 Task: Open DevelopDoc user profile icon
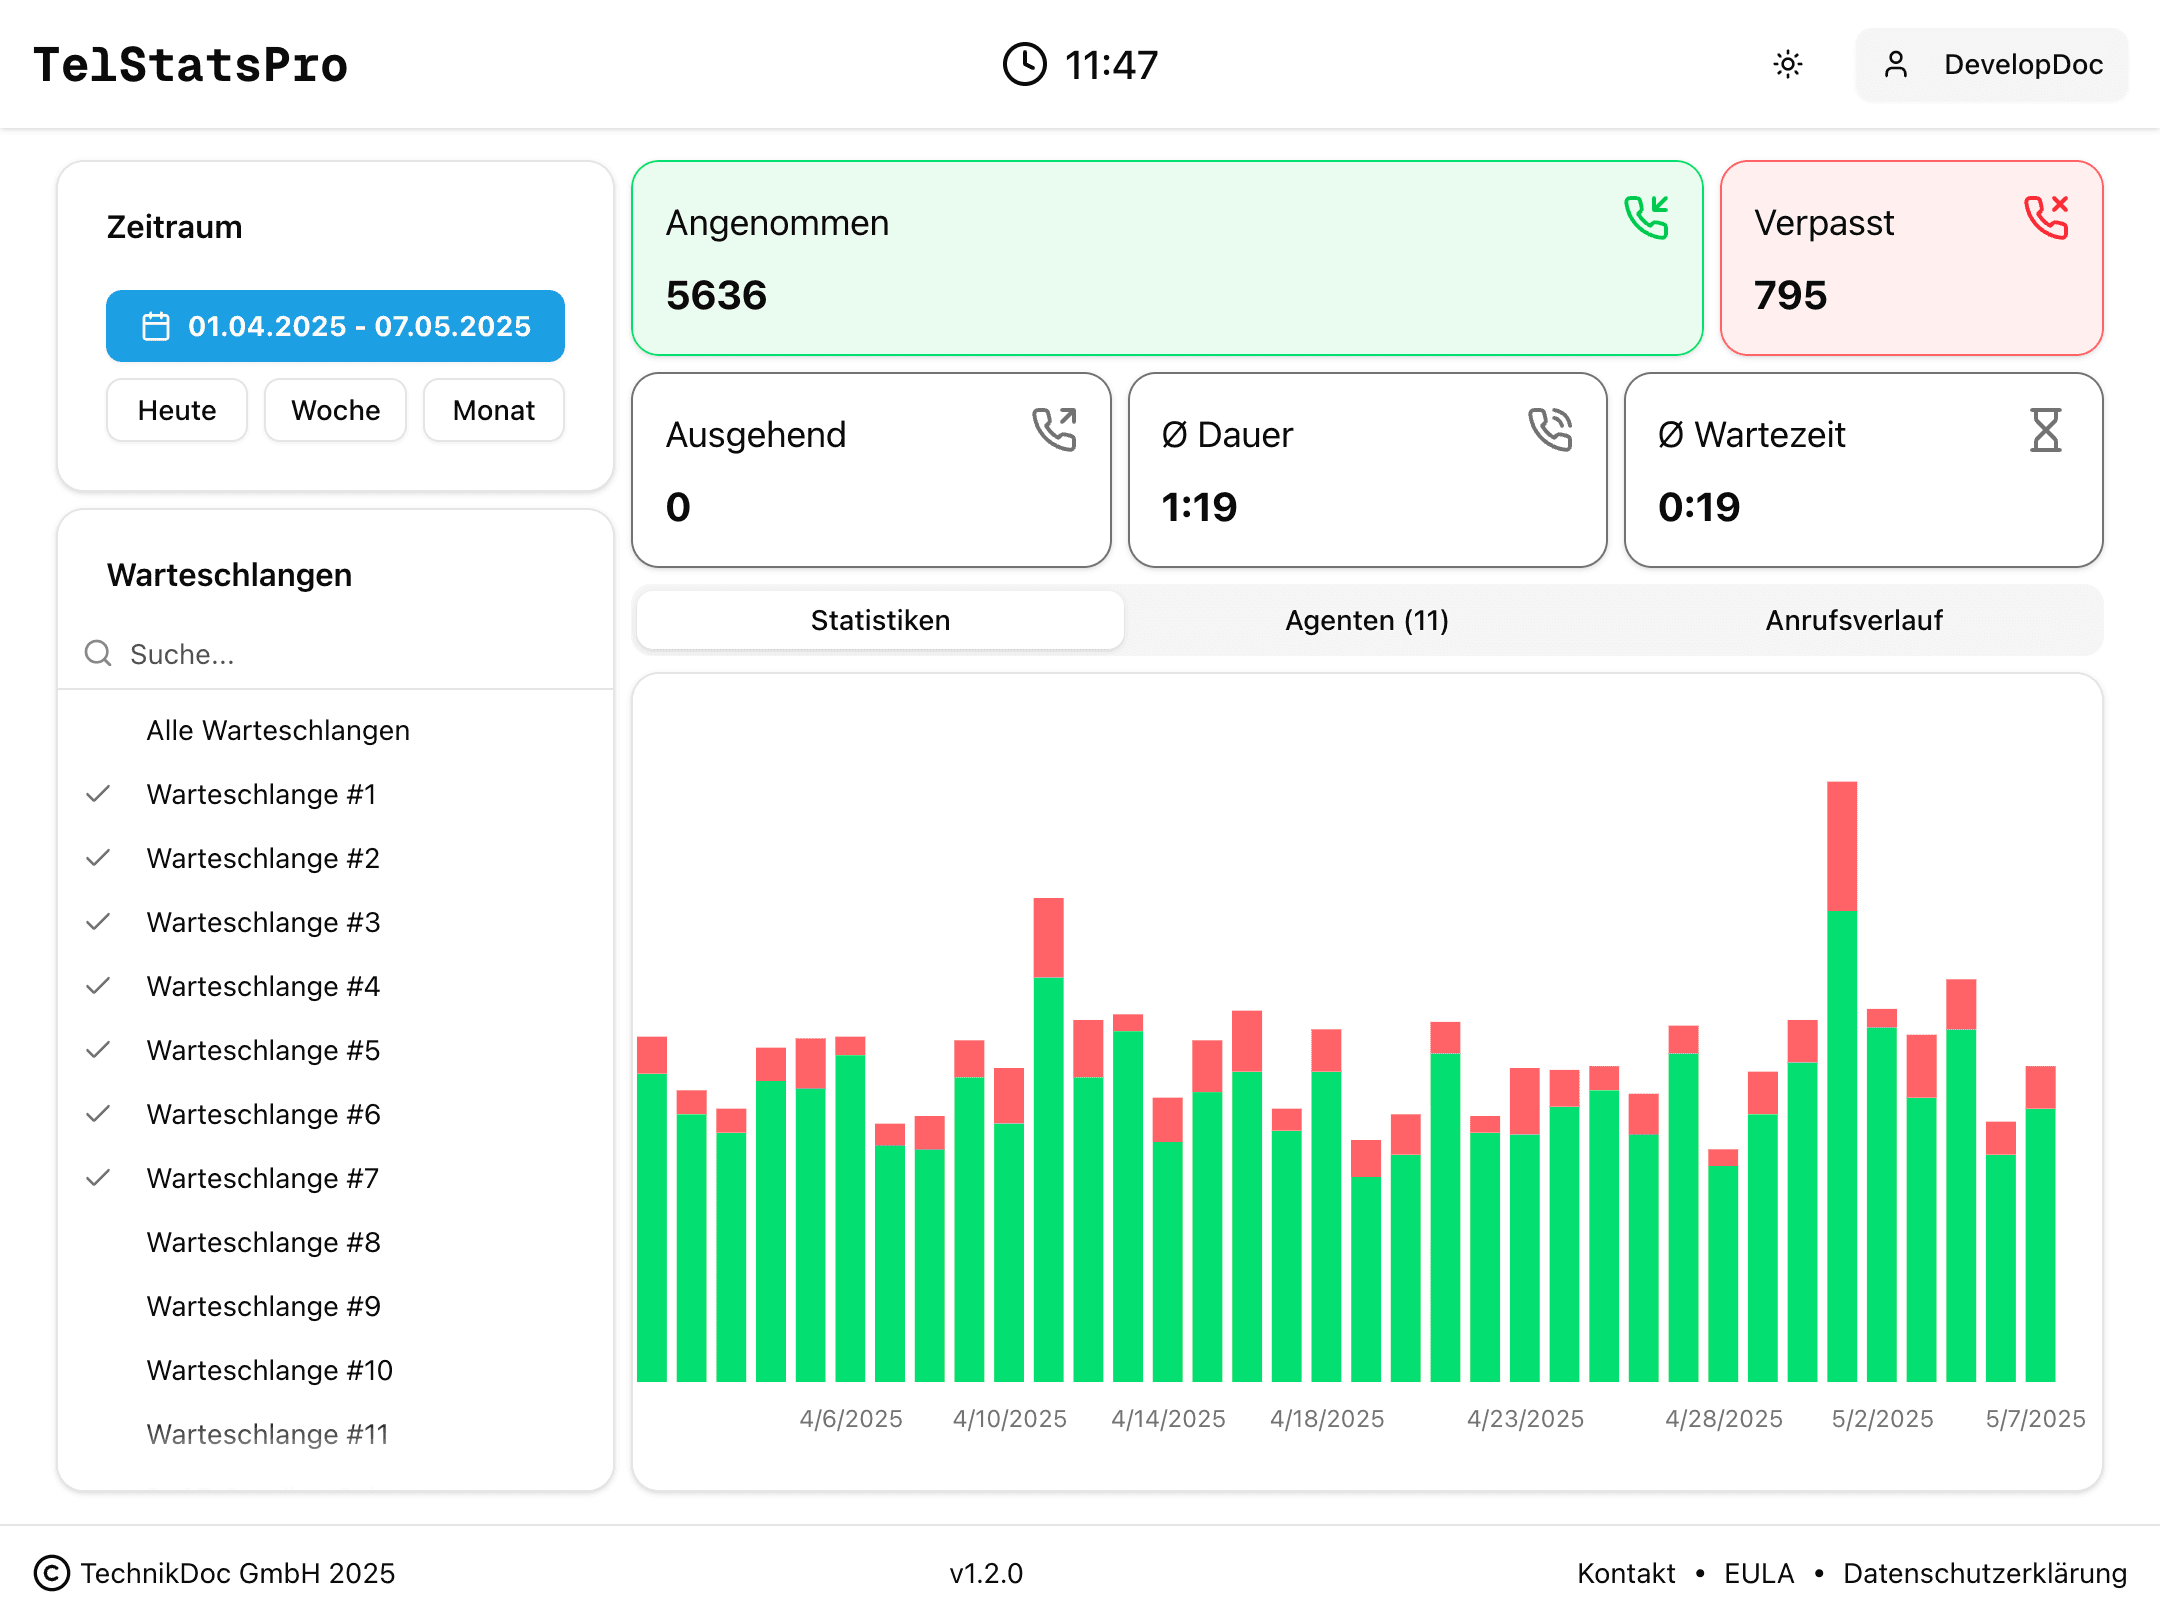(1896, 64)
